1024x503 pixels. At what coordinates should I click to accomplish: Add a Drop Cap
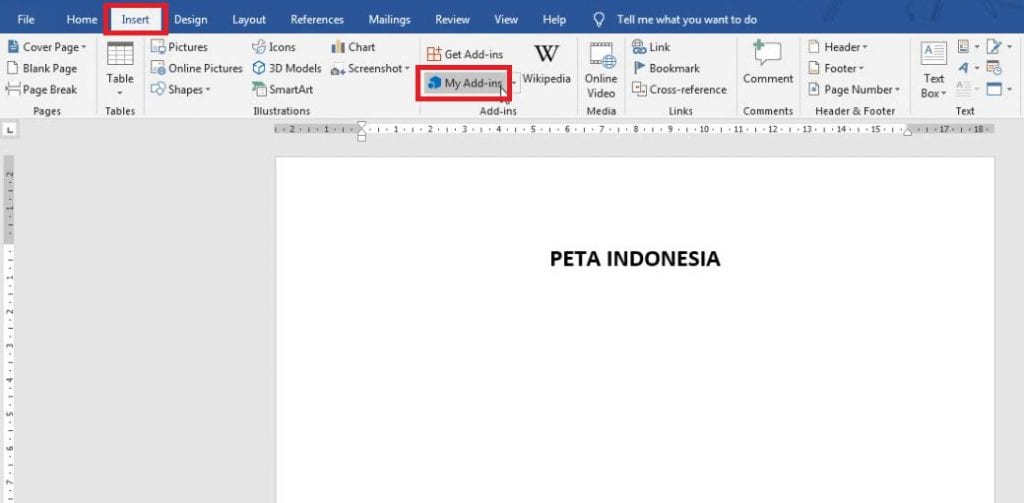(968, 89)
